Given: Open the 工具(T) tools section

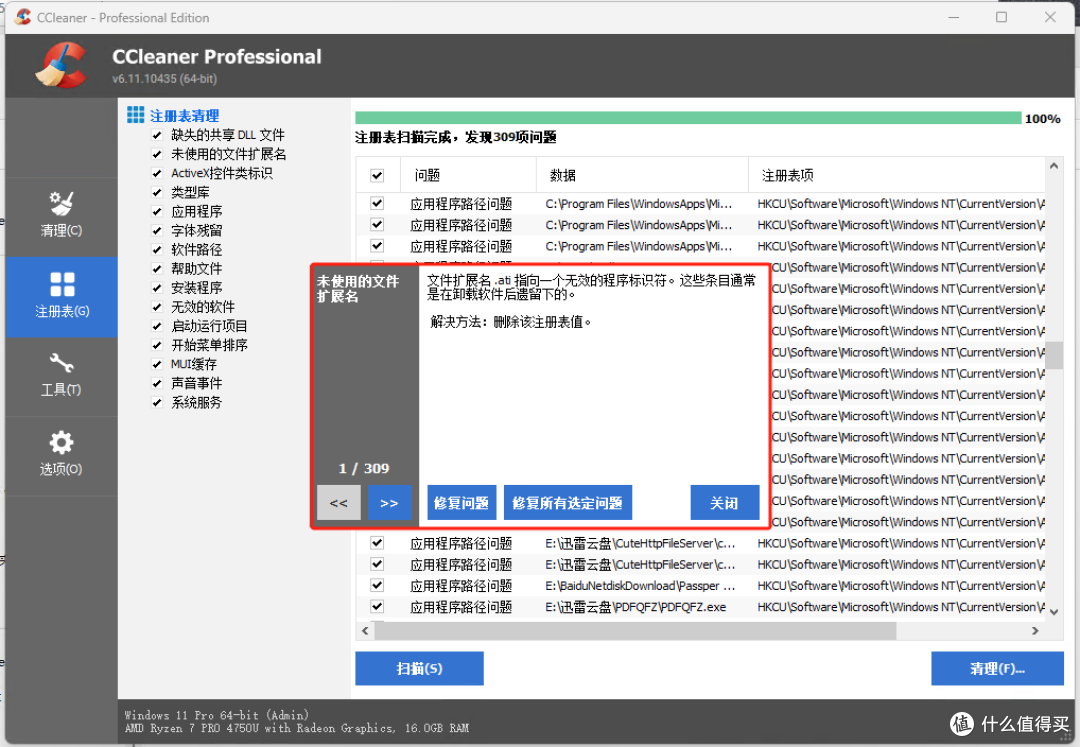Looking at the screenshot, I should 61,376.
